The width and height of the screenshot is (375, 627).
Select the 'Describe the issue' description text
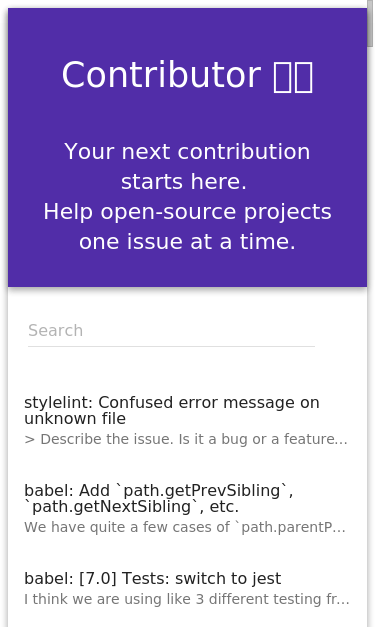[186, 439]
